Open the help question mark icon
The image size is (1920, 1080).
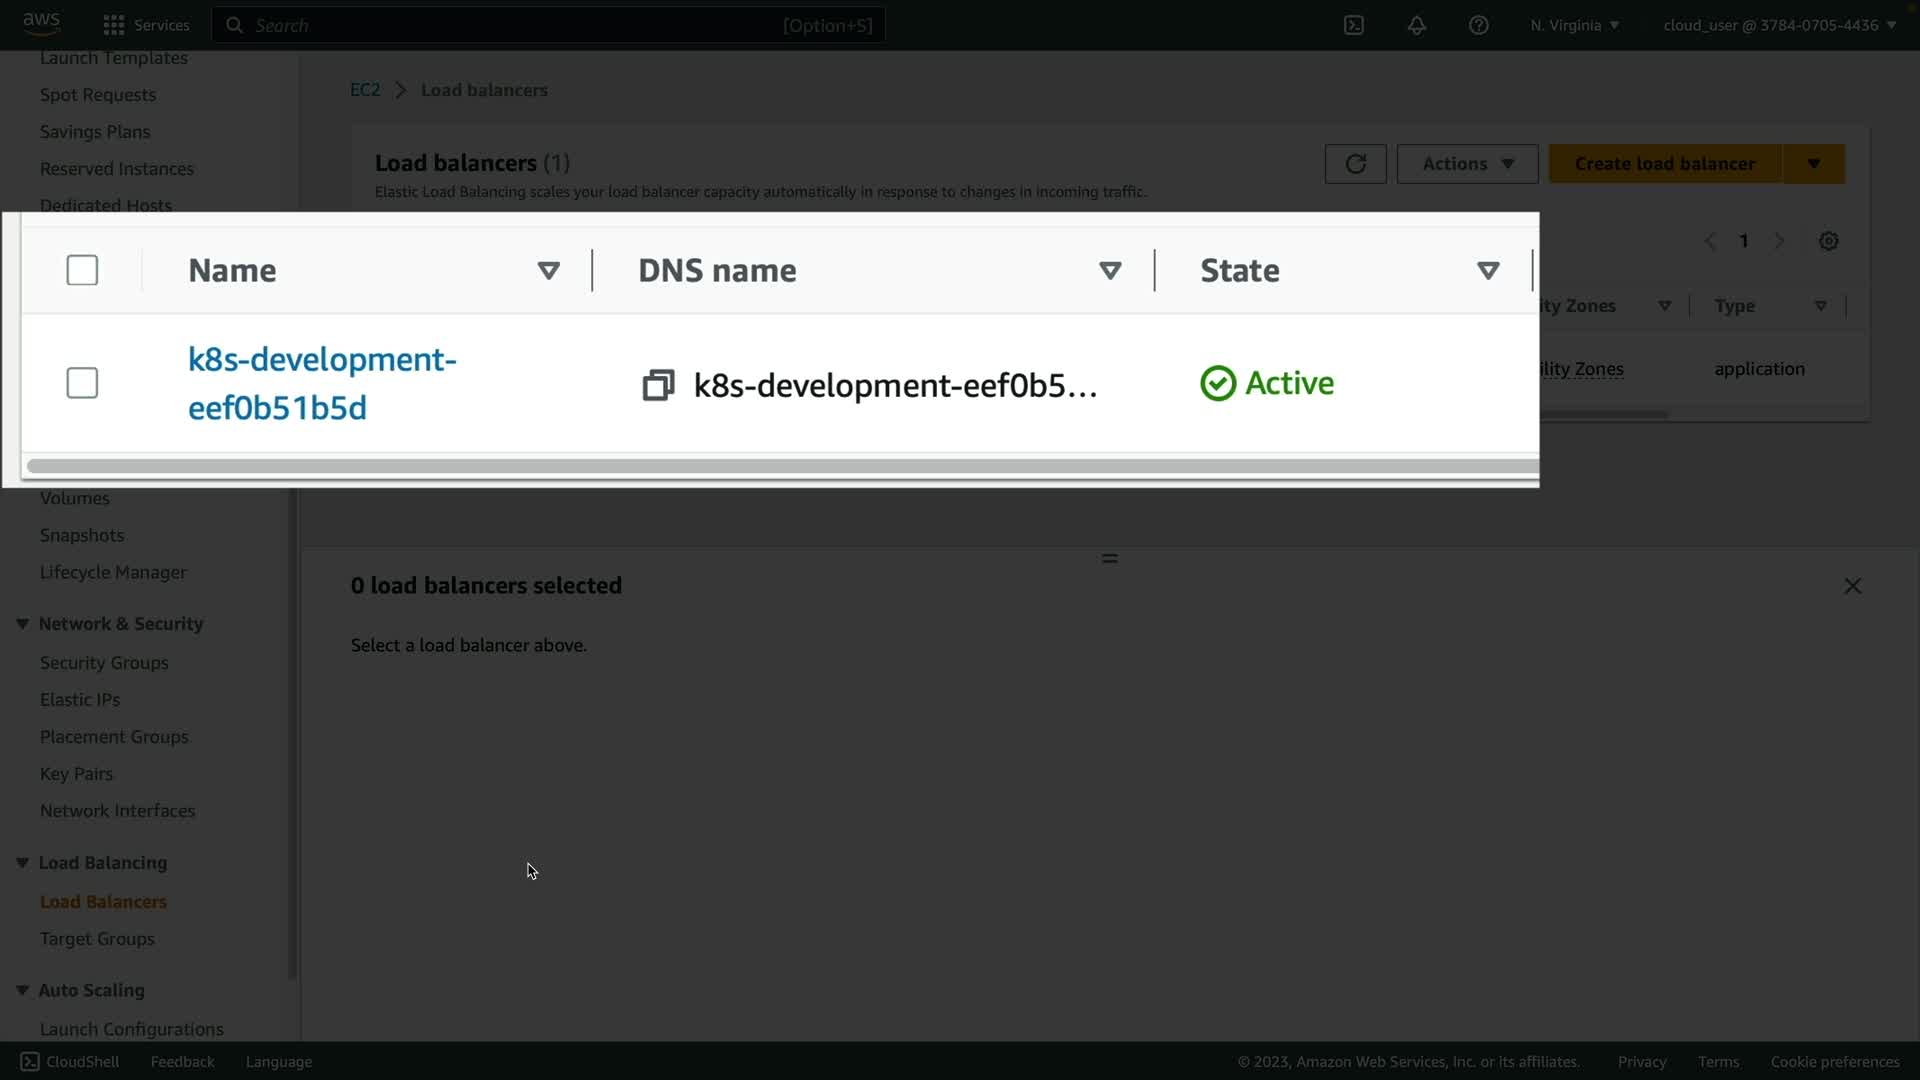click(x=1478, y=25)
